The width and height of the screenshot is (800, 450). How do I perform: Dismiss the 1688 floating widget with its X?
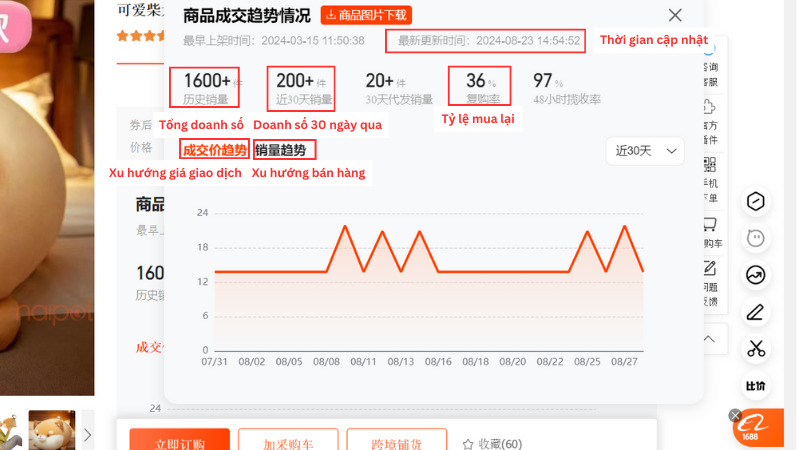point(735,415)
